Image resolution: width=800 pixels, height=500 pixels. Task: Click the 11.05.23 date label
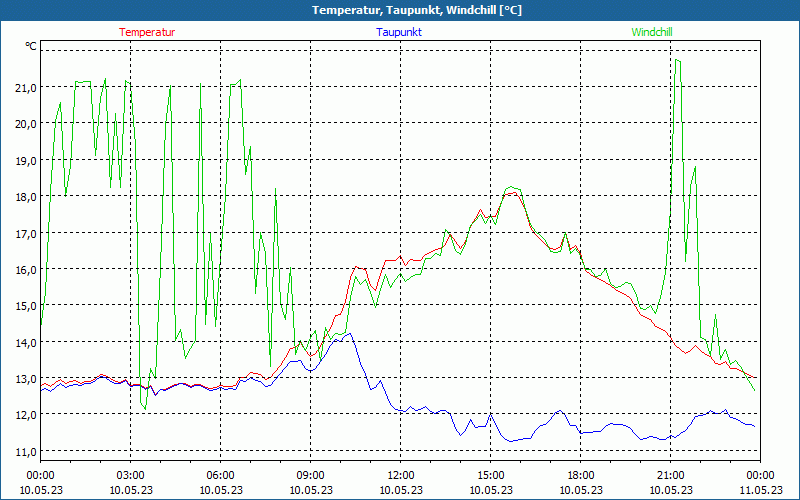pyautogui.click(x=760, y=490)
